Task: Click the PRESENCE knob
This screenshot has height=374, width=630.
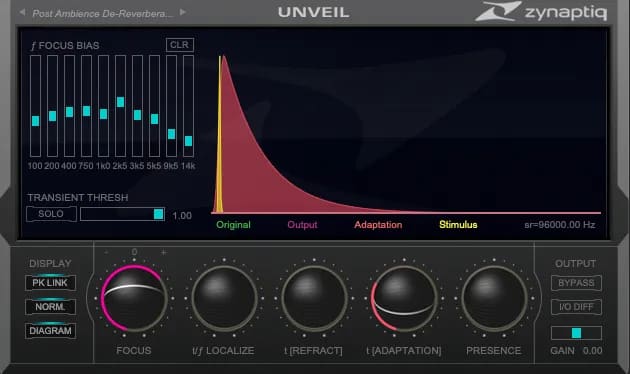Action: pyautogui.click(x=494, y=298)
